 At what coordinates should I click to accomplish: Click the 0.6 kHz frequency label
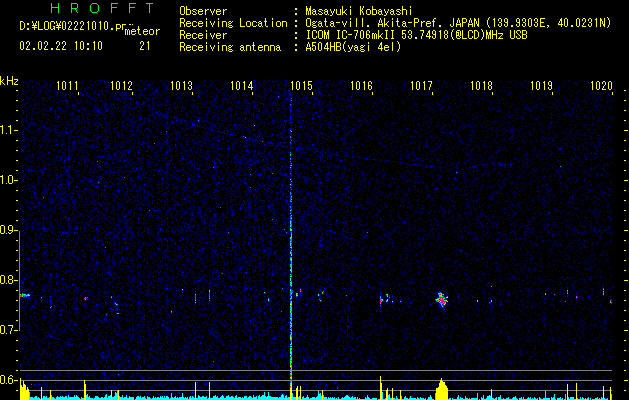8,380
